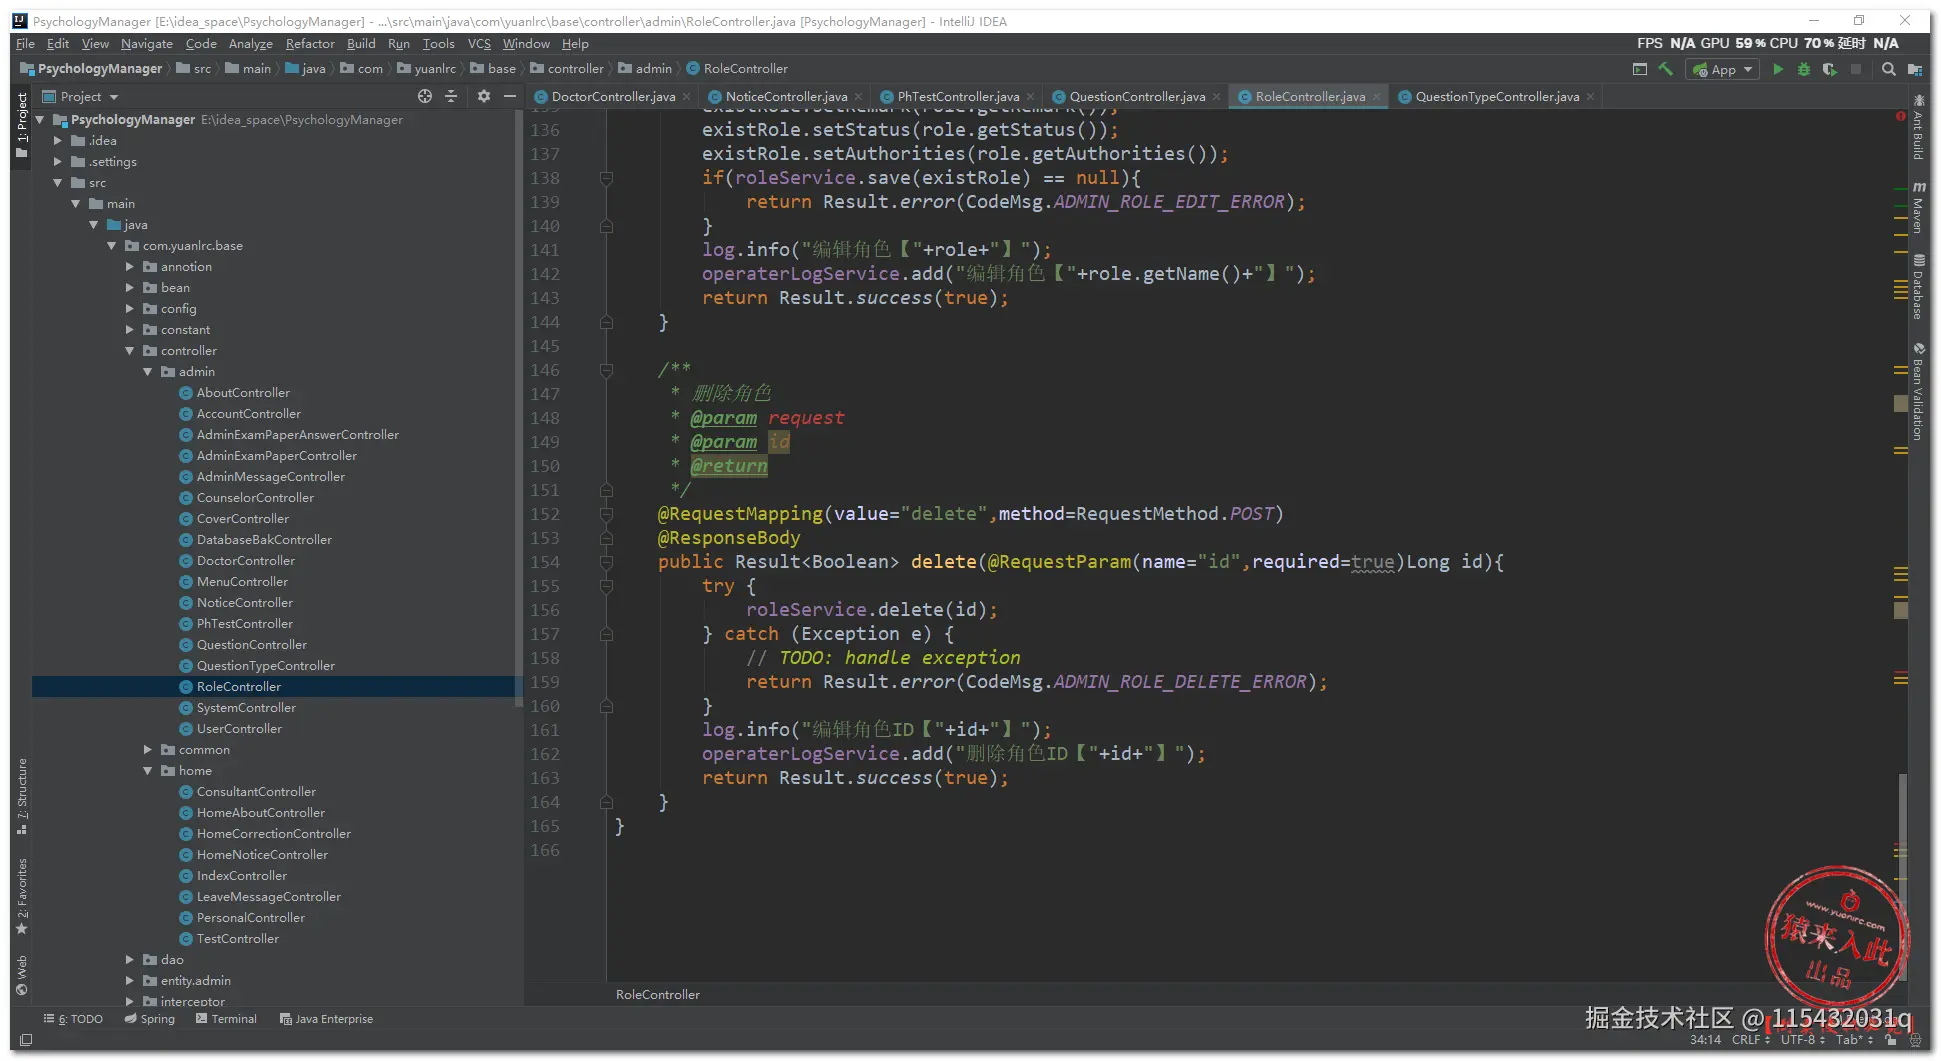
Task: Change line separator via CRLF in status bar
Action: point(1750,1040)
